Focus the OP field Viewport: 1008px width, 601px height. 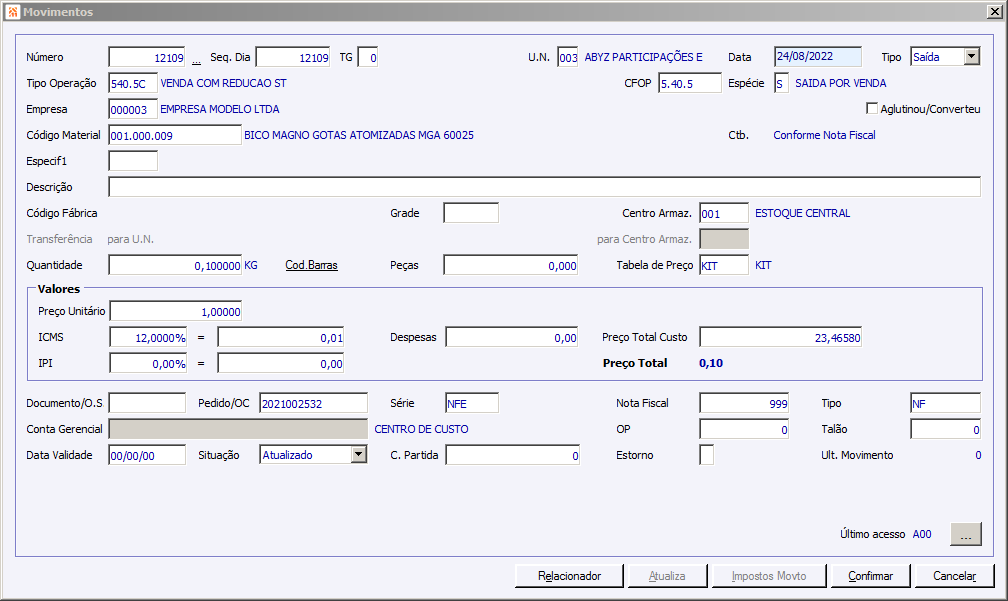click(744, 429)
